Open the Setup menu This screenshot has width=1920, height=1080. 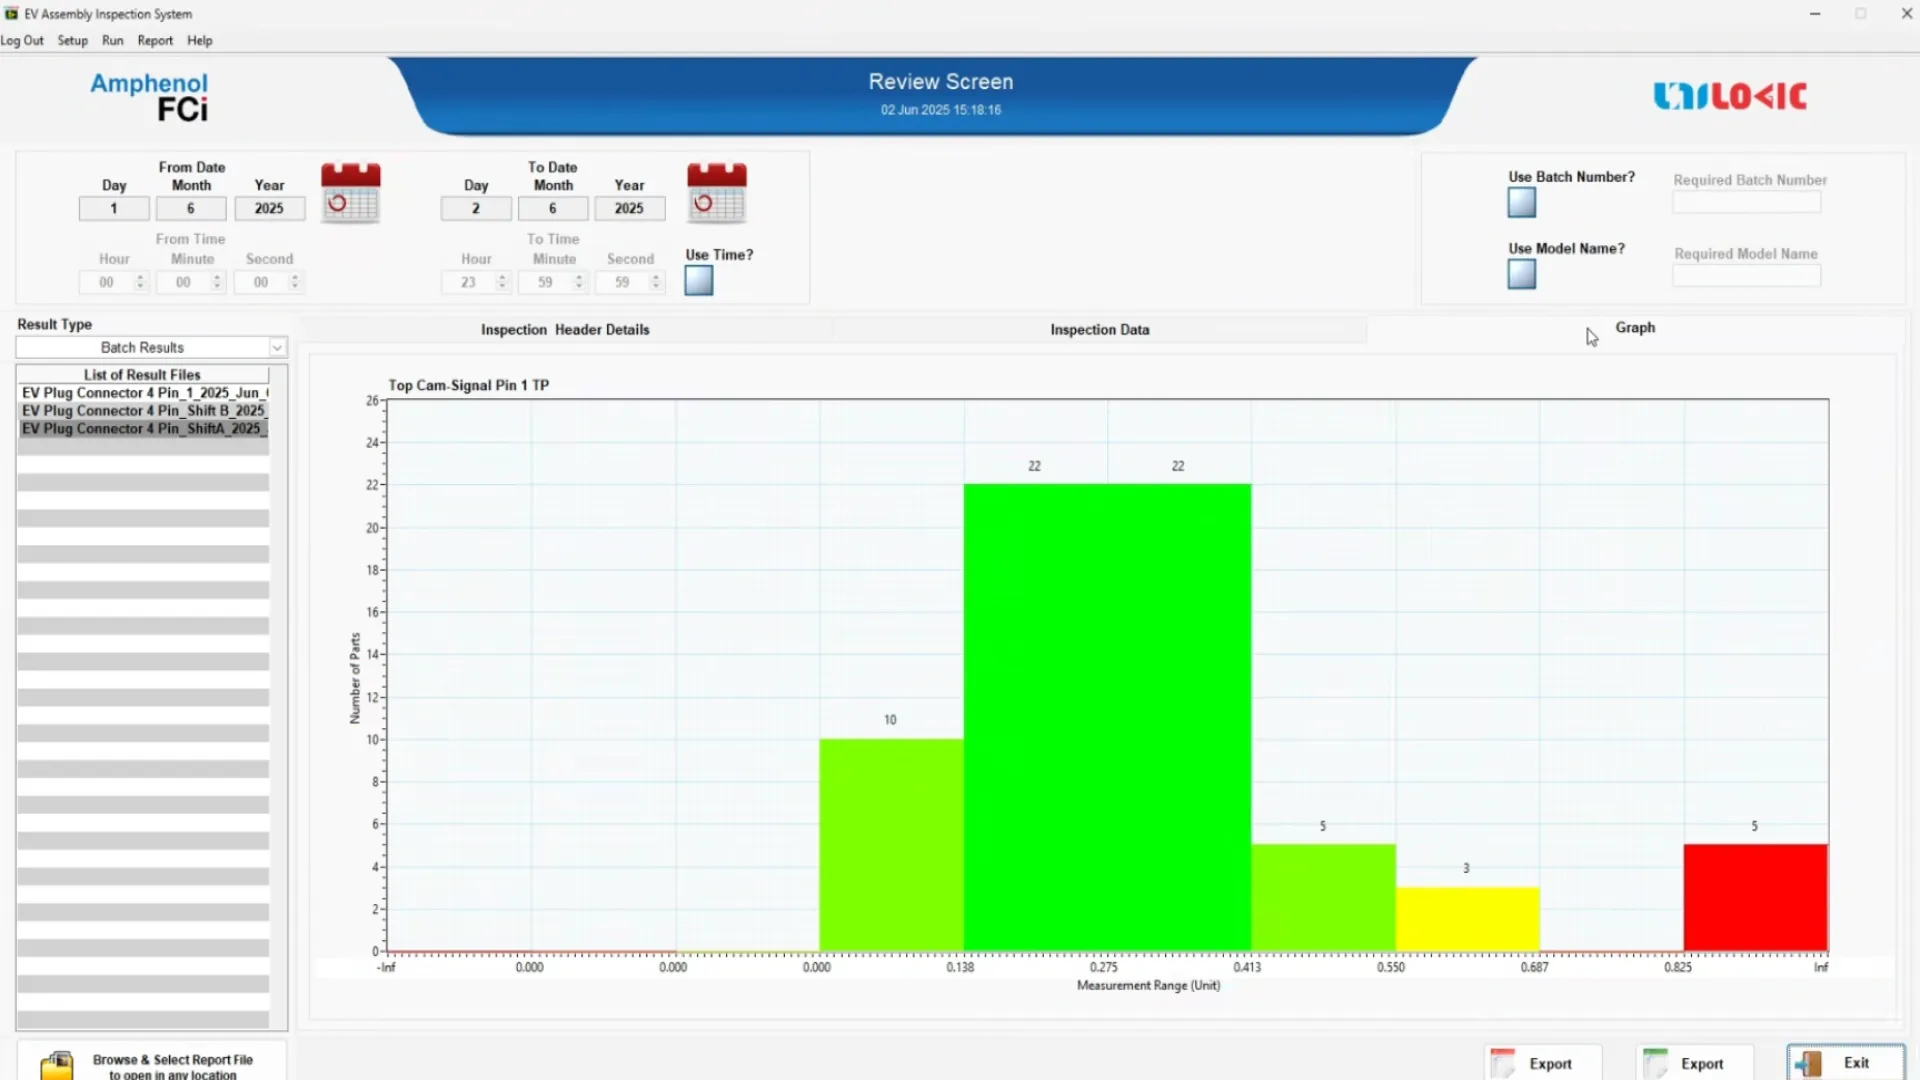click(72, 40)
